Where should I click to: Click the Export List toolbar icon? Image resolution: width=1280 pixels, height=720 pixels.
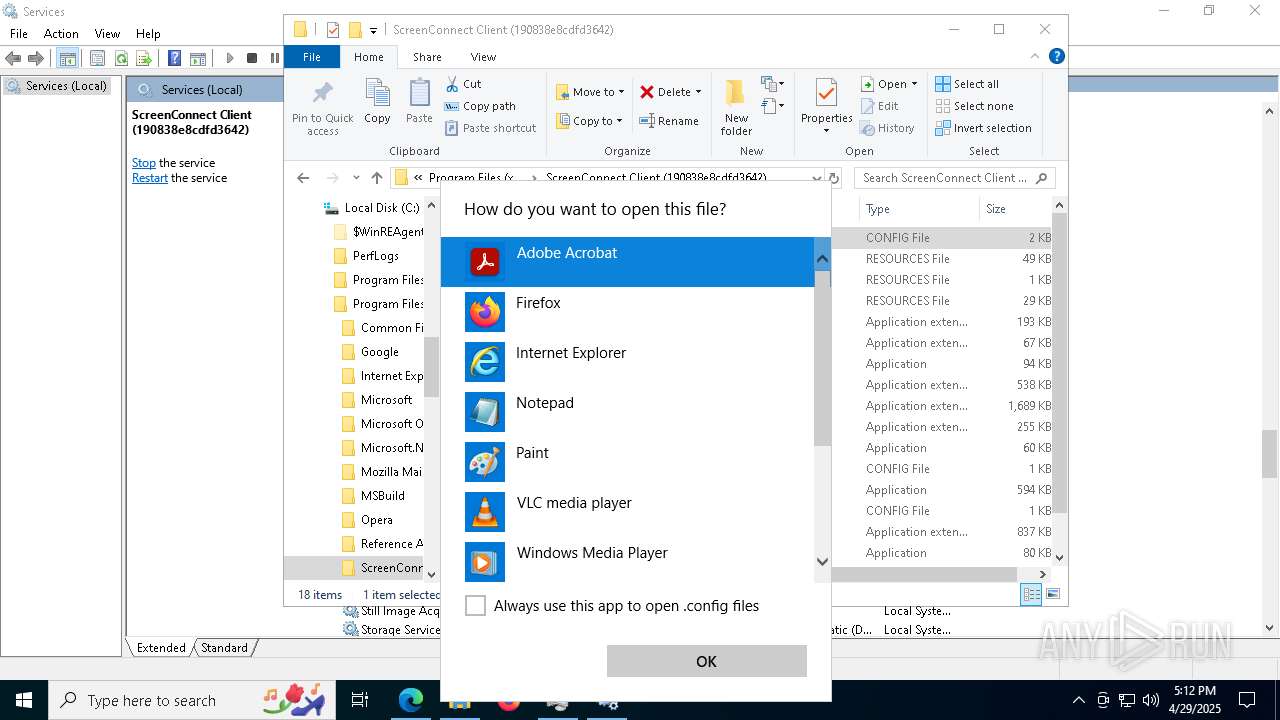pos(144,59)
